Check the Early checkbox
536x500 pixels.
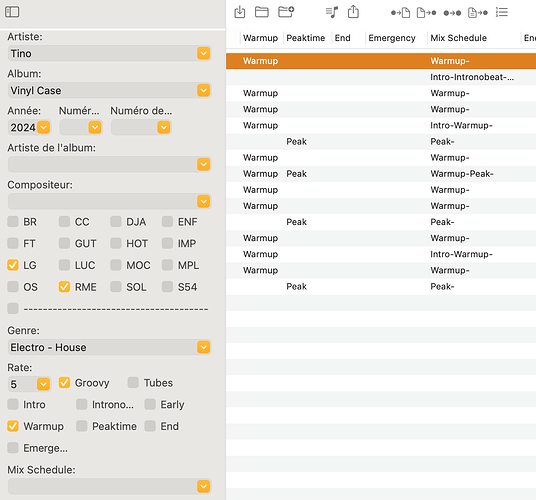click(x=150, y=404)
